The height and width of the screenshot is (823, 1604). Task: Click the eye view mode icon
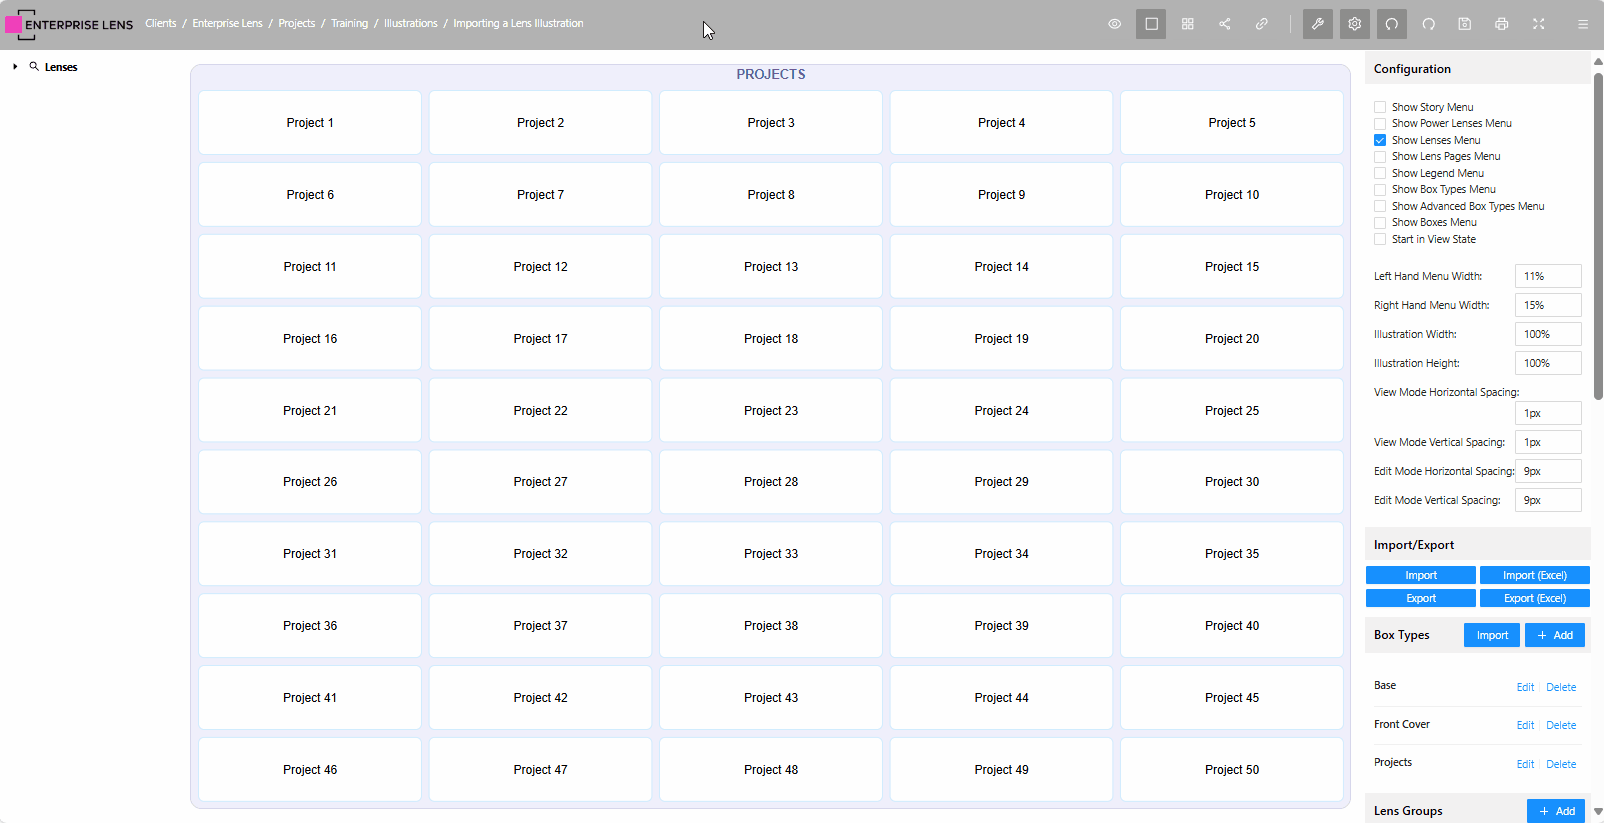[1114, 24]
